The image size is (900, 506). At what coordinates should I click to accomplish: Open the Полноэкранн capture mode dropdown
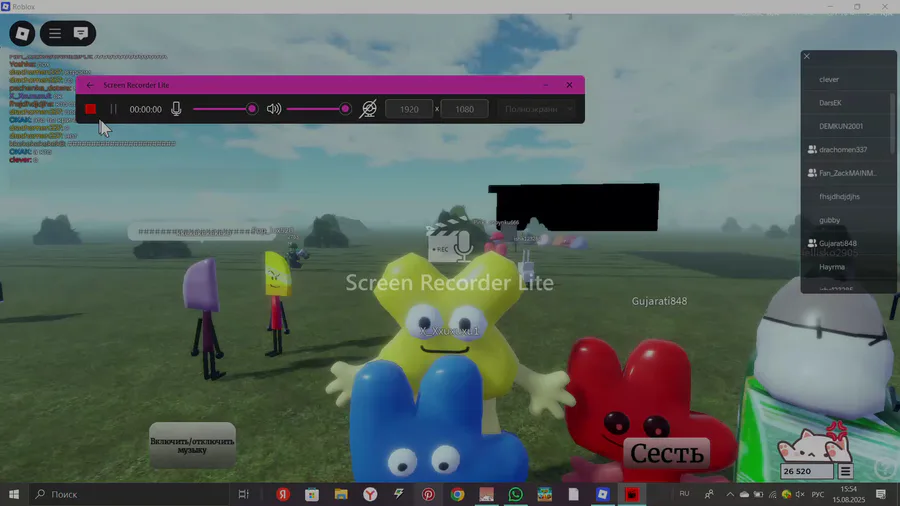[x=538, y=109]
